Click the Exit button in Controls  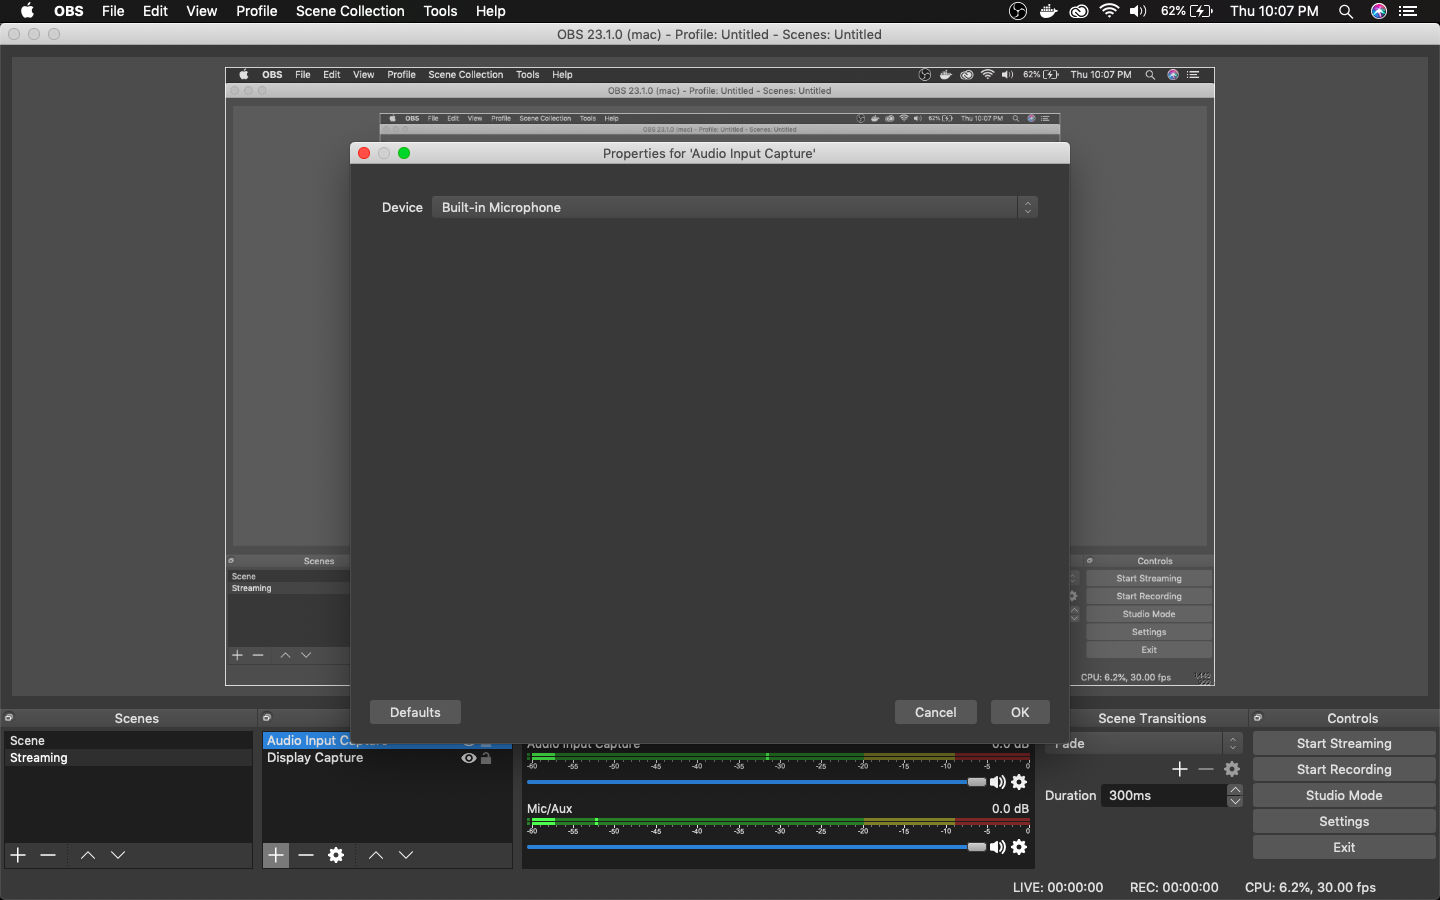(1344, 847)
